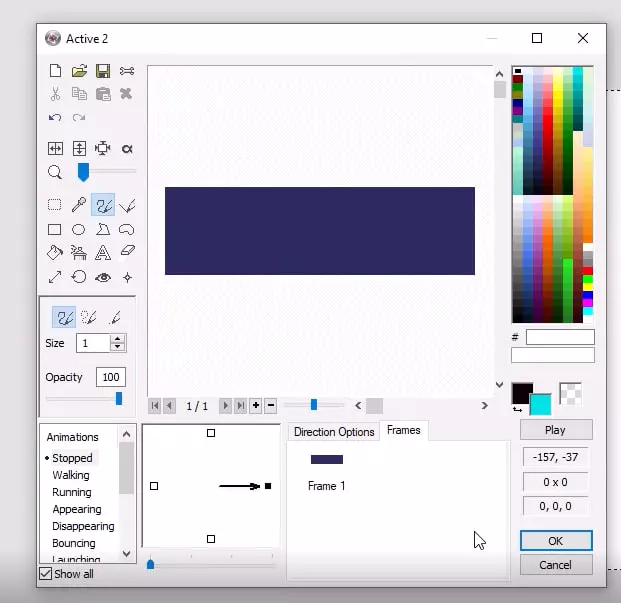Remove a frame with the minus button
This screenshot has width=621, height=603.
pyautogui.click(x=271, y=405)
